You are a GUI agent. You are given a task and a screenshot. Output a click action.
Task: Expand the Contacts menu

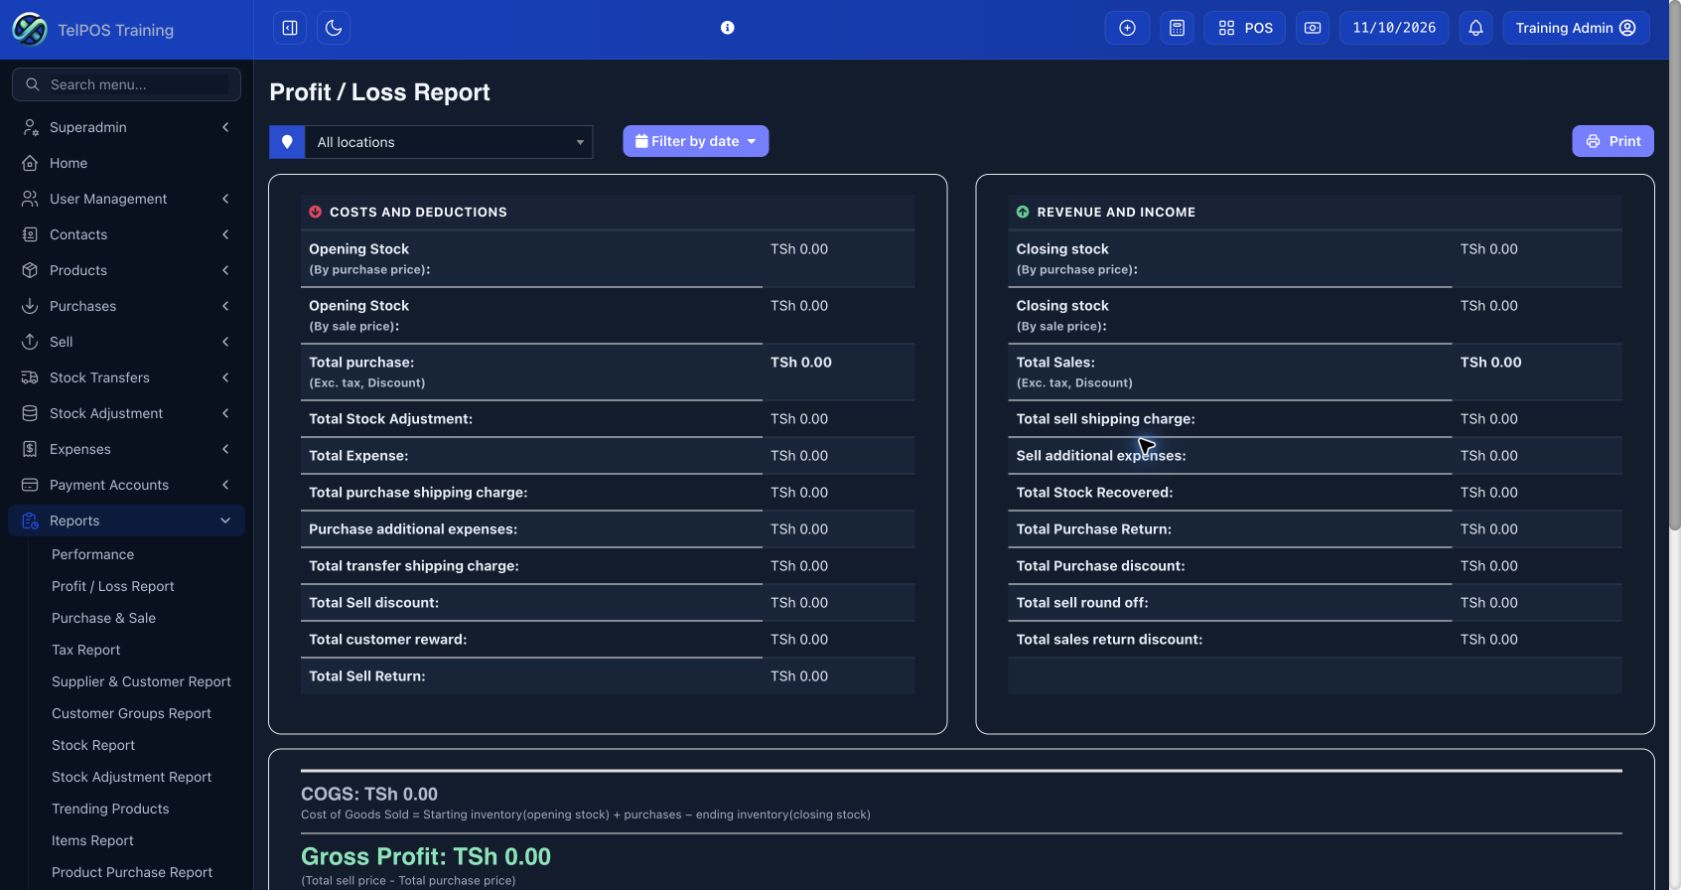[x=127, y=235]
